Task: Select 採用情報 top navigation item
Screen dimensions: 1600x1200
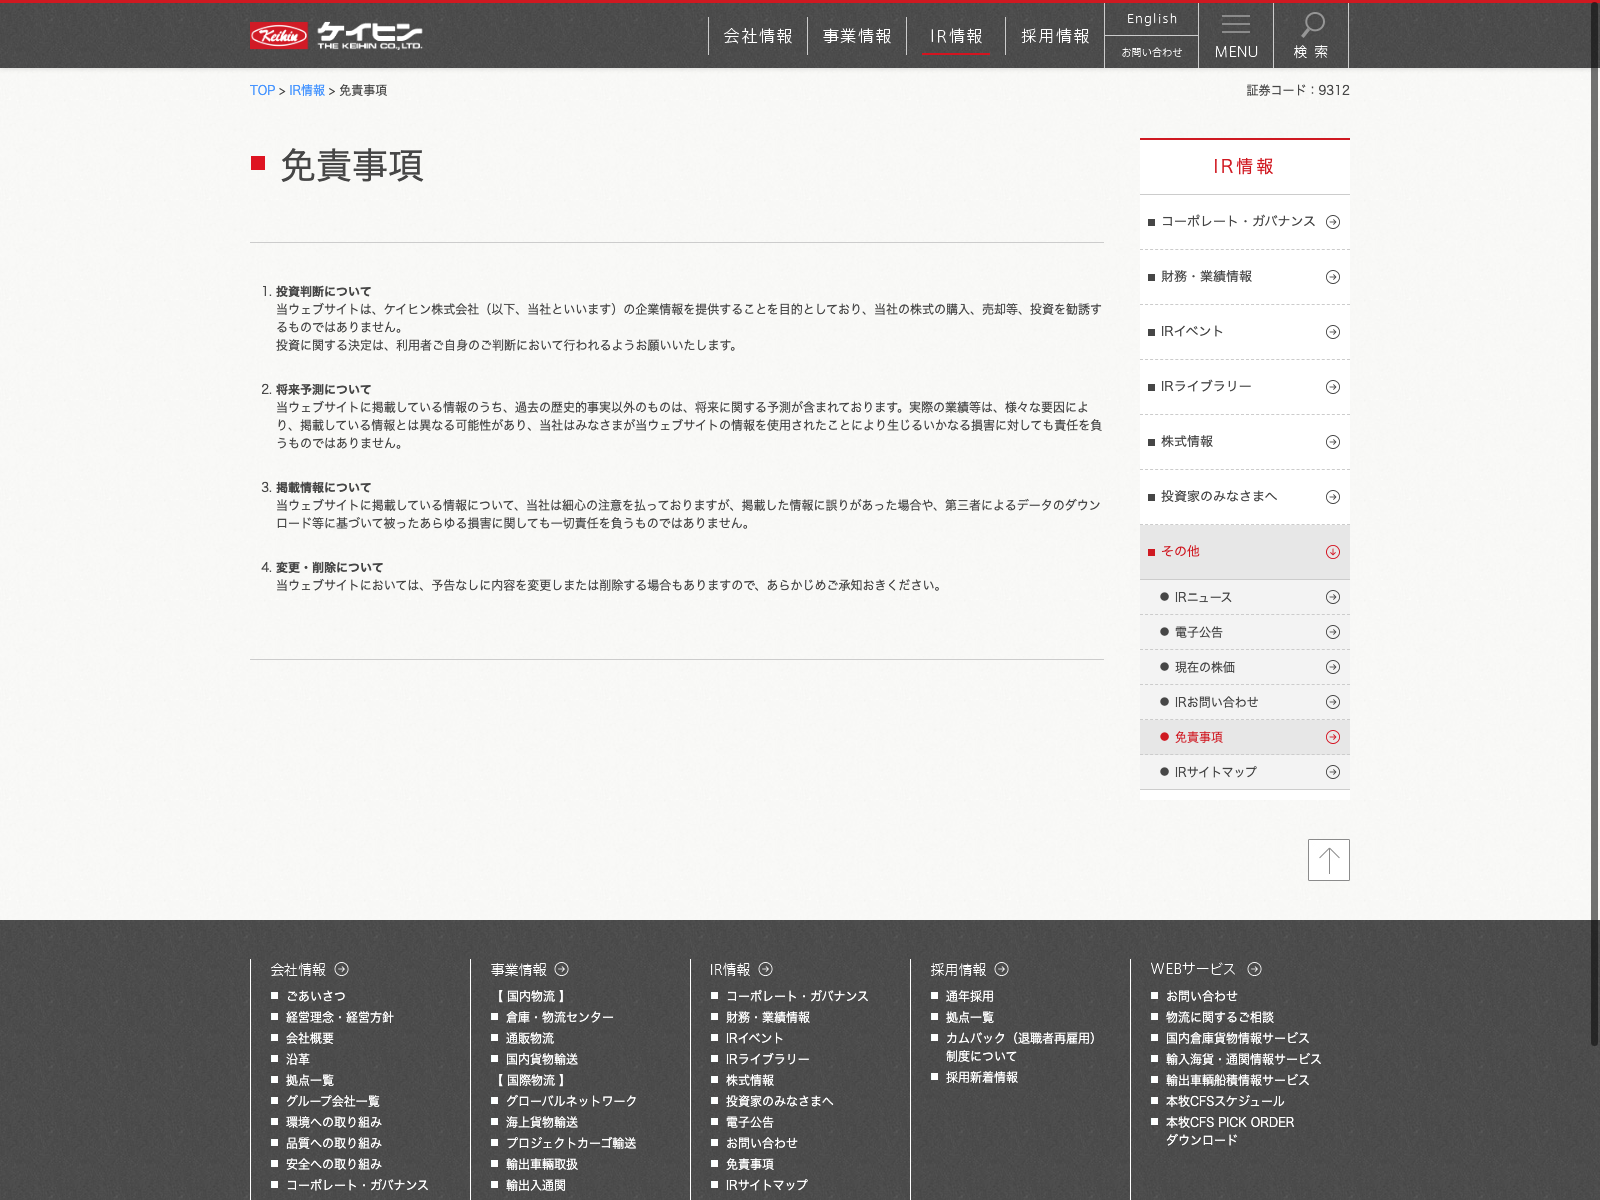Action: (1055, 36)
